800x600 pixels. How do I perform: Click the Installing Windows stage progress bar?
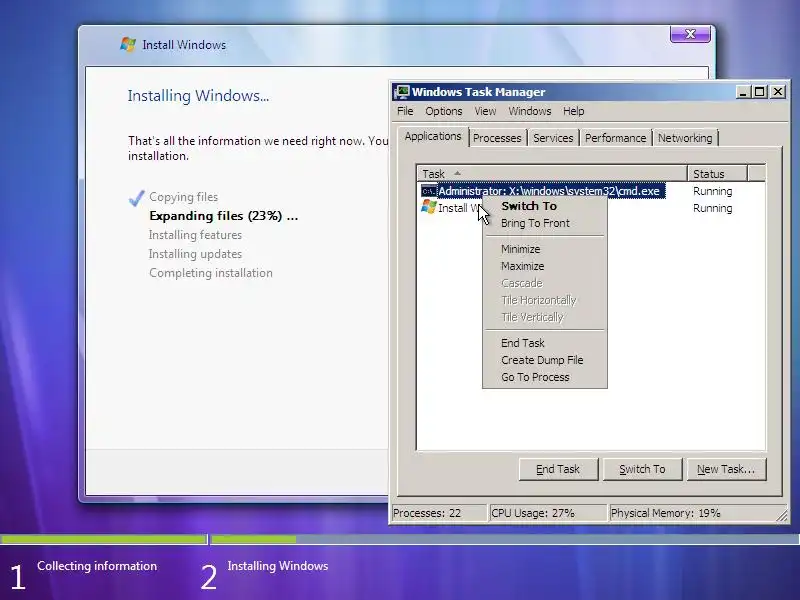point(505,539)
